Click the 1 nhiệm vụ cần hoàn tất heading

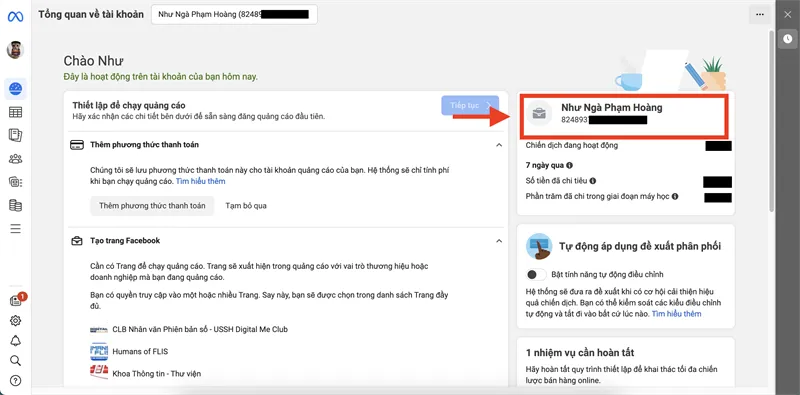click(580, 353)
